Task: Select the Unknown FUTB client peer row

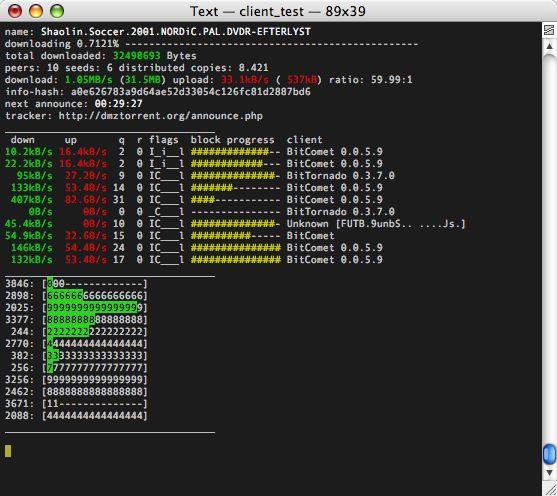Action: point(235,224)
